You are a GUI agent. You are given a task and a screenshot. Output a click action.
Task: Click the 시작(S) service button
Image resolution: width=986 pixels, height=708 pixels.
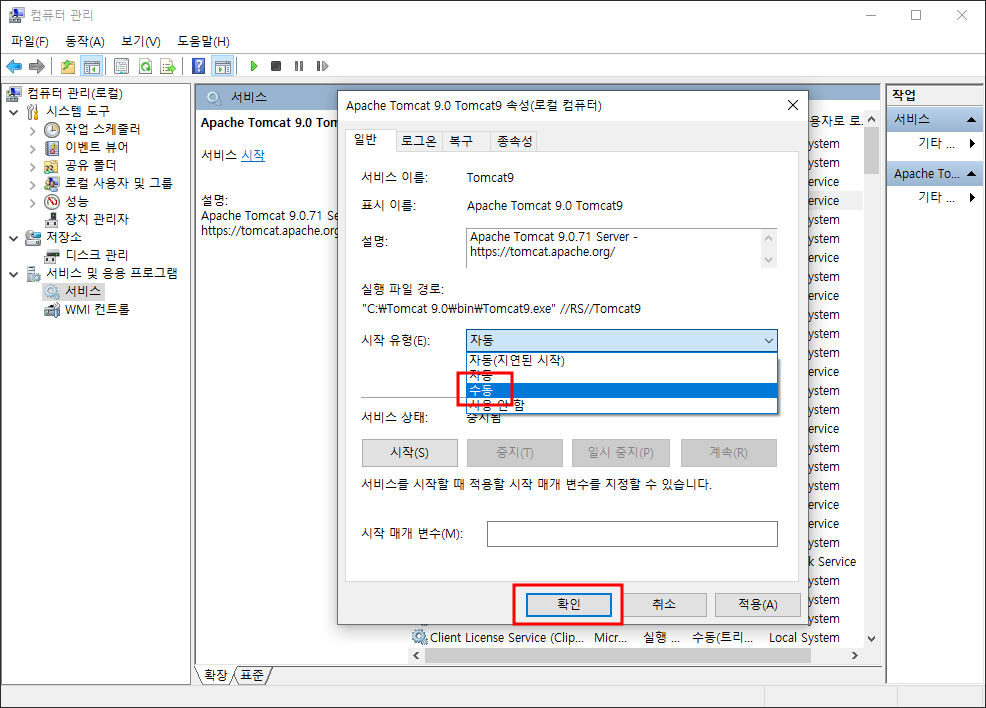[x=409, y=453]
